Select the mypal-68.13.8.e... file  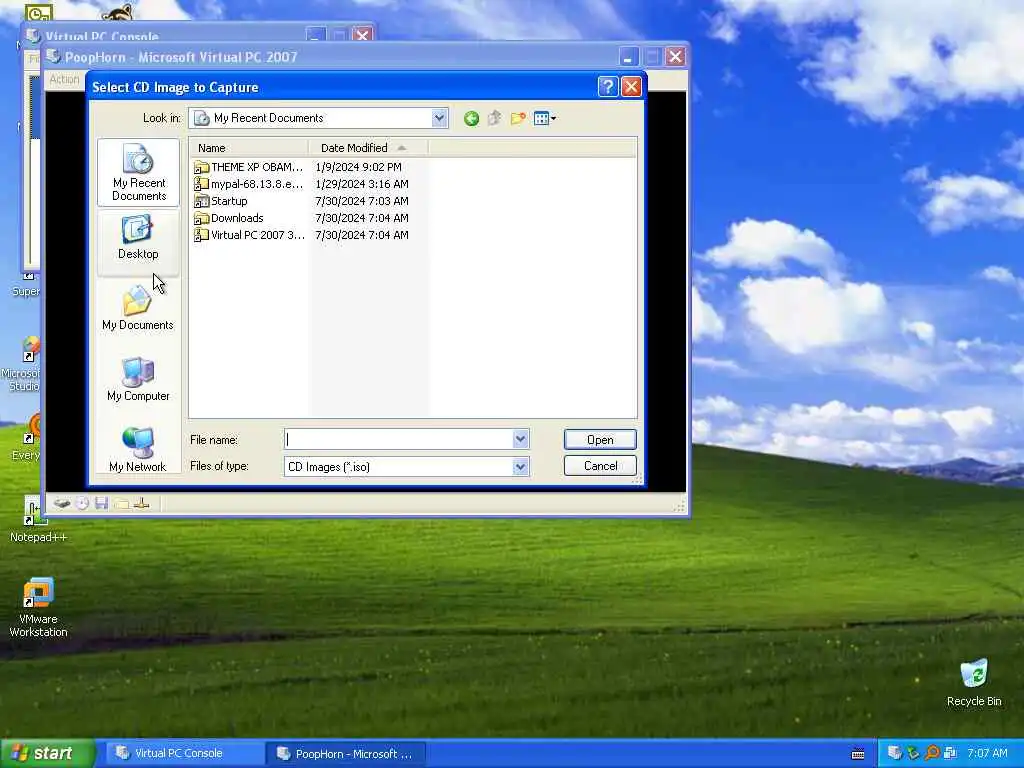(x=249, y=184)
